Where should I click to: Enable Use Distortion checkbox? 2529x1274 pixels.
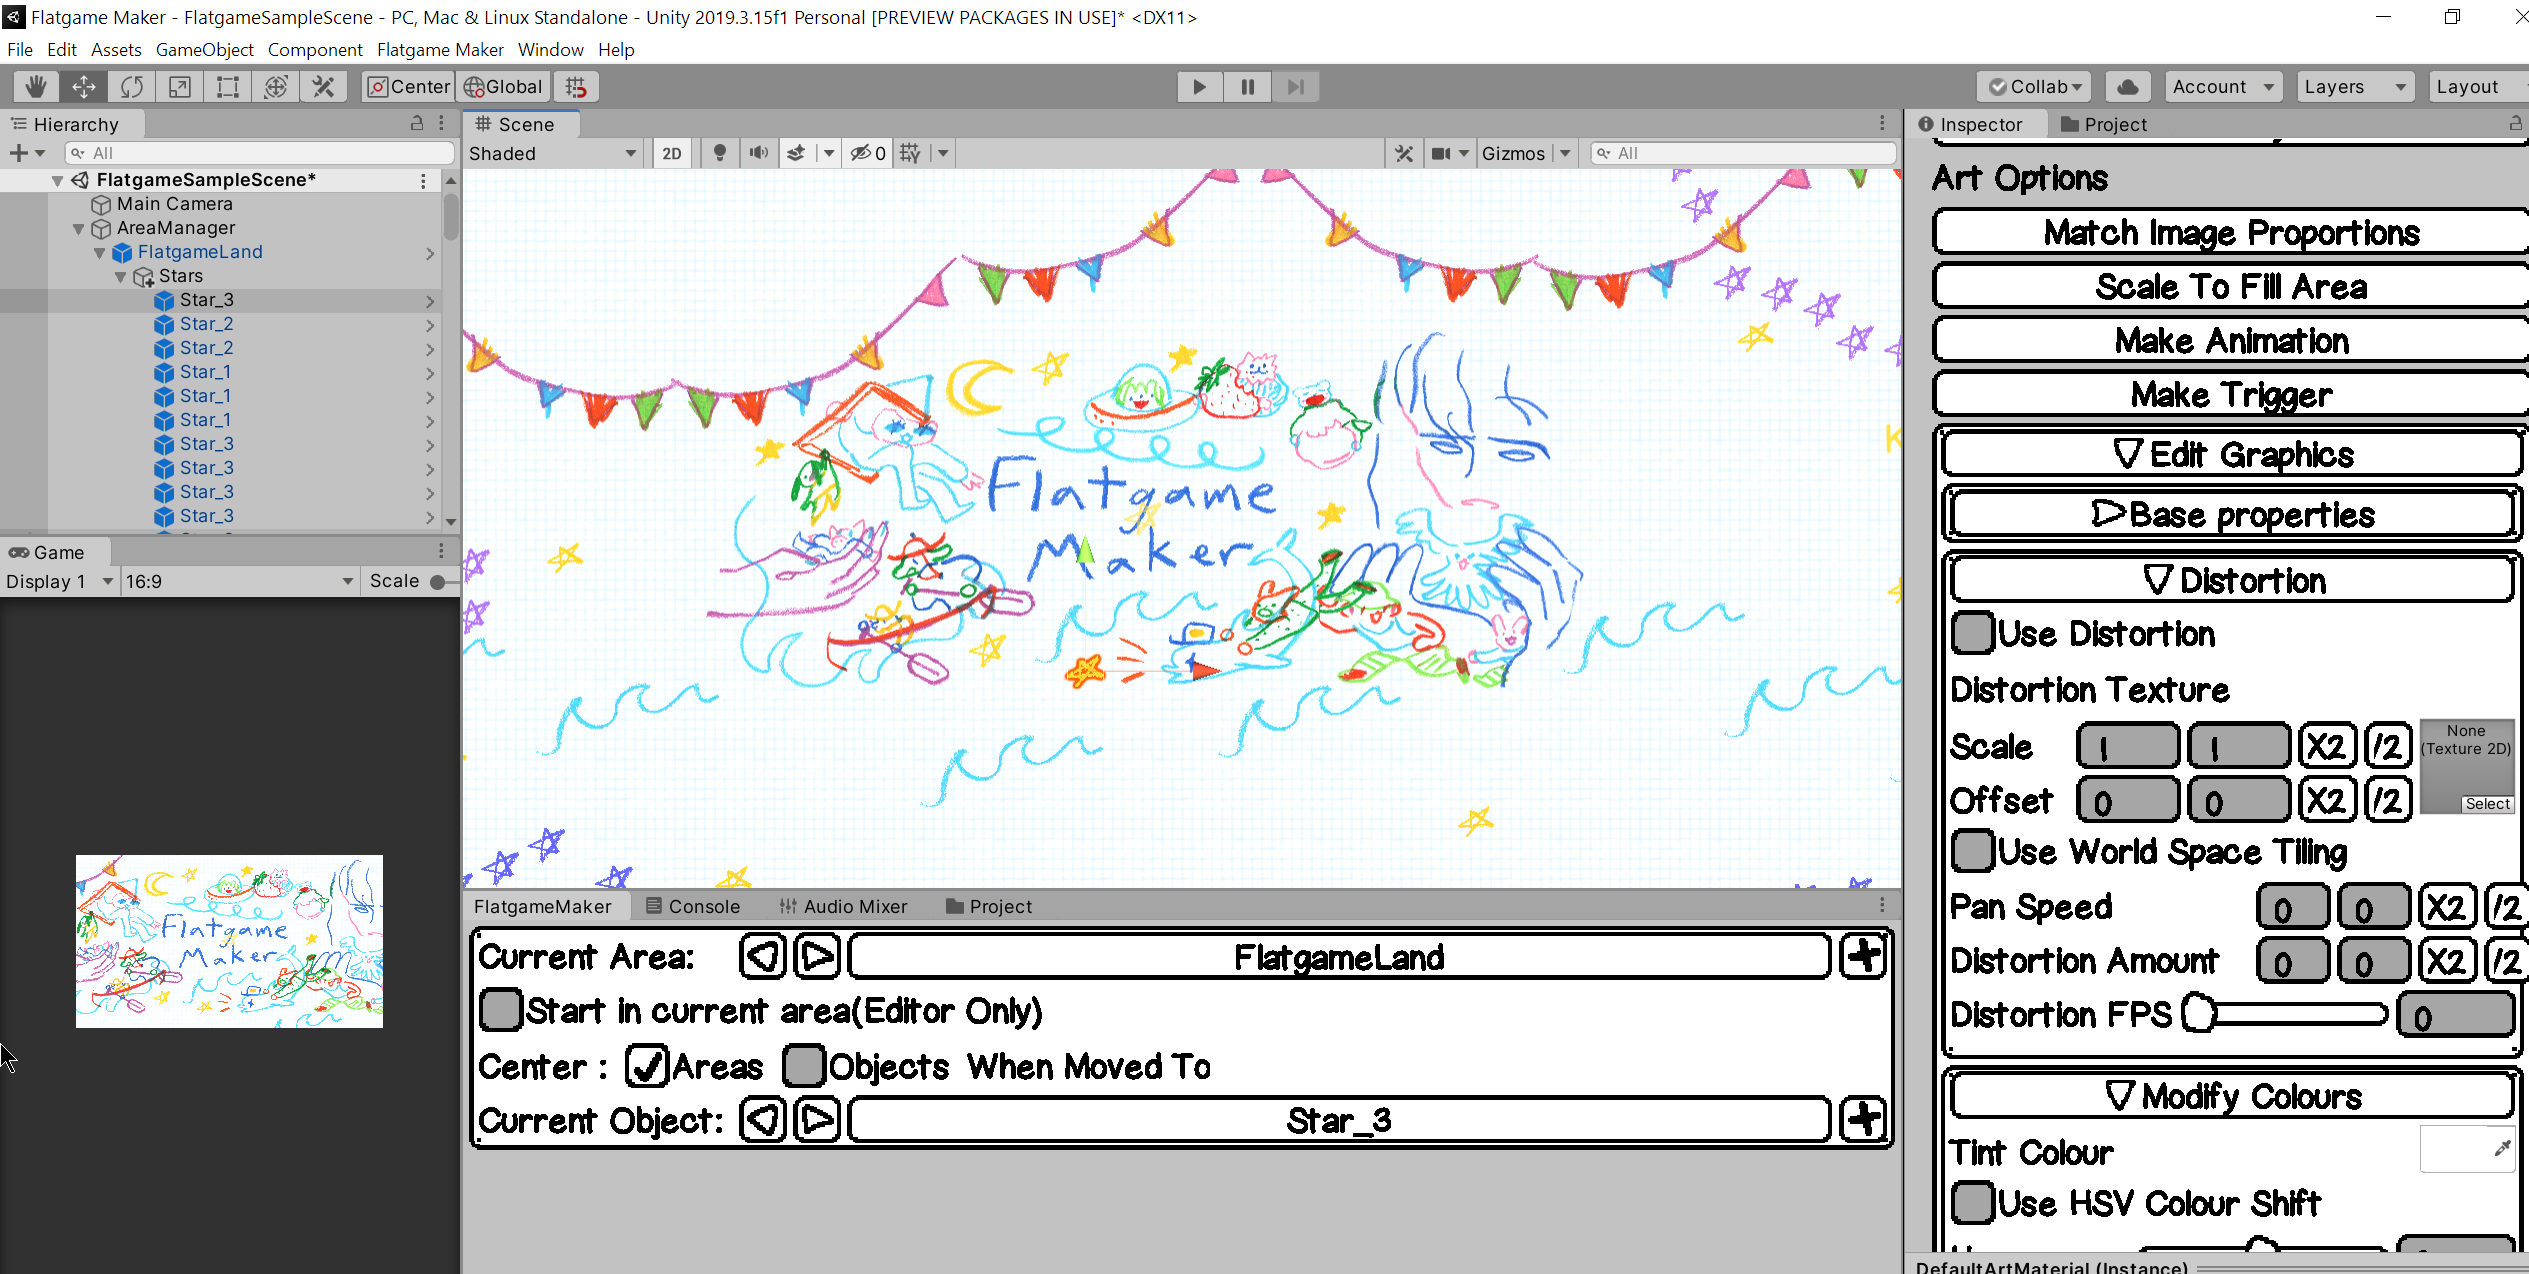point(1973,633)
